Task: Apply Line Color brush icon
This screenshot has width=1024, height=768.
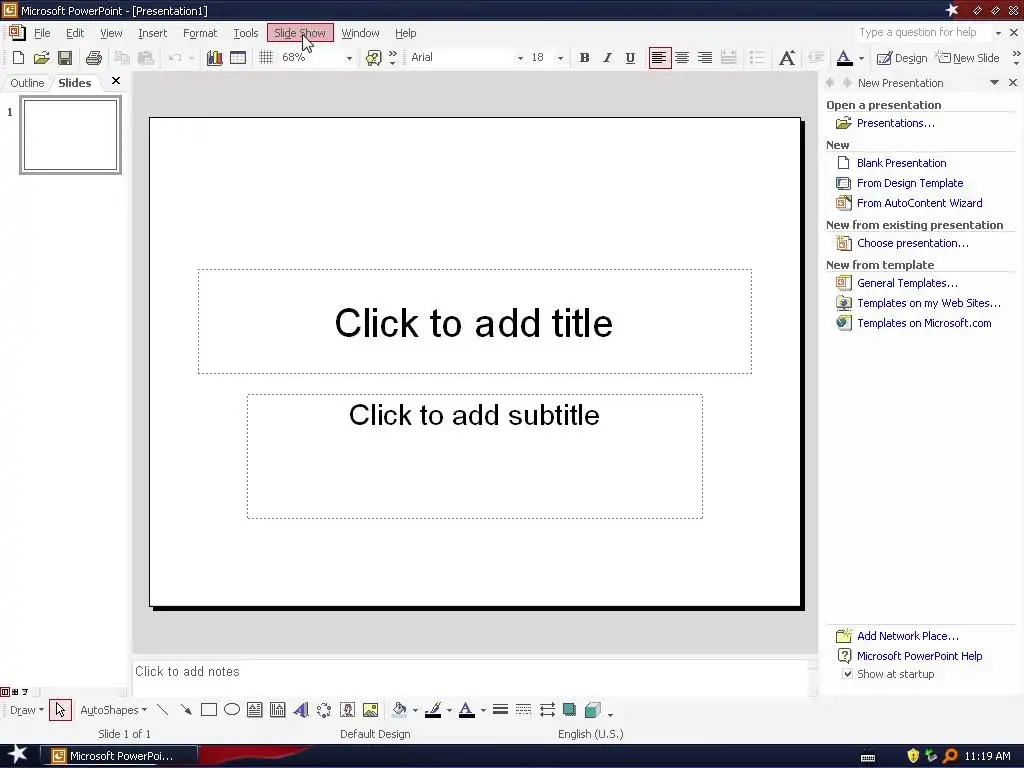Action: tap(432, 711)
